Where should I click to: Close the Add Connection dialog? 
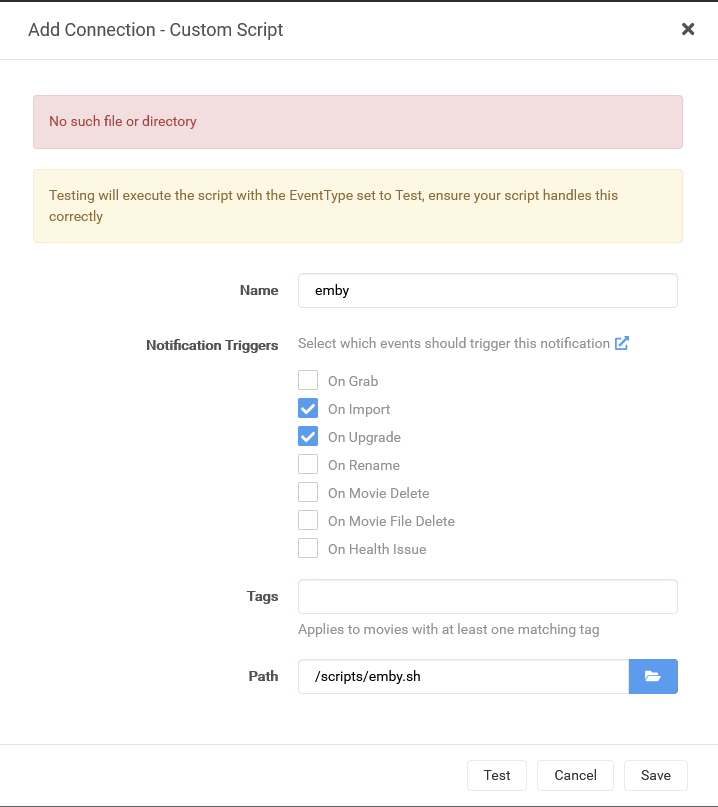point(688,29)
